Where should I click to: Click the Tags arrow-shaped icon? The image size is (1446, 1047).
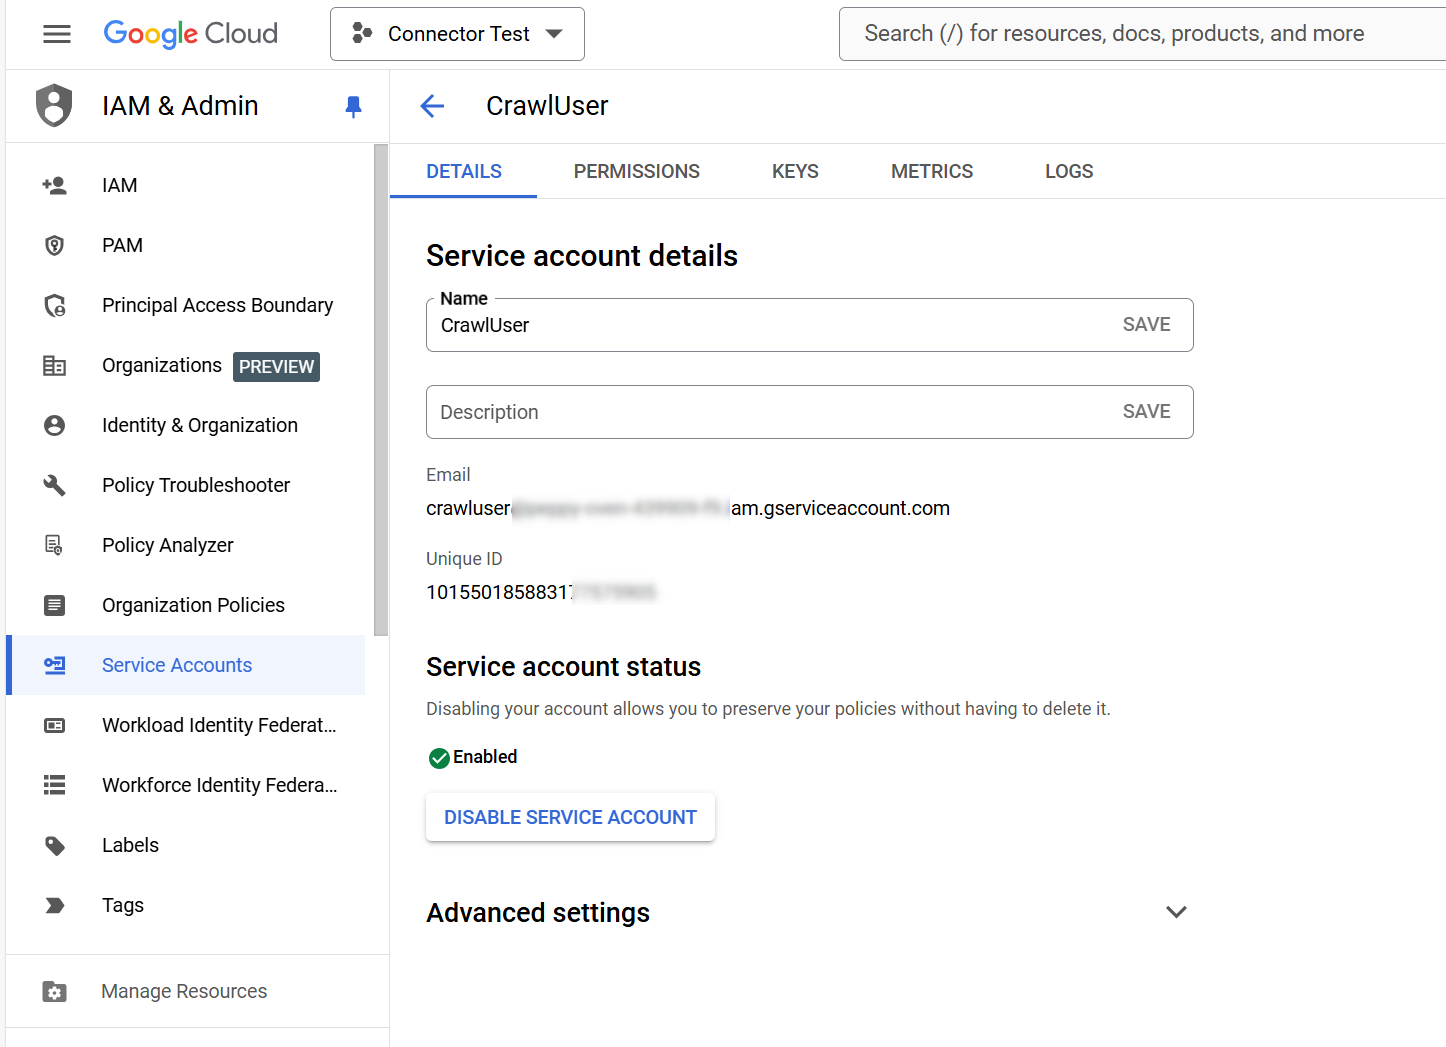pyautogui.click(x=54, y=905)
